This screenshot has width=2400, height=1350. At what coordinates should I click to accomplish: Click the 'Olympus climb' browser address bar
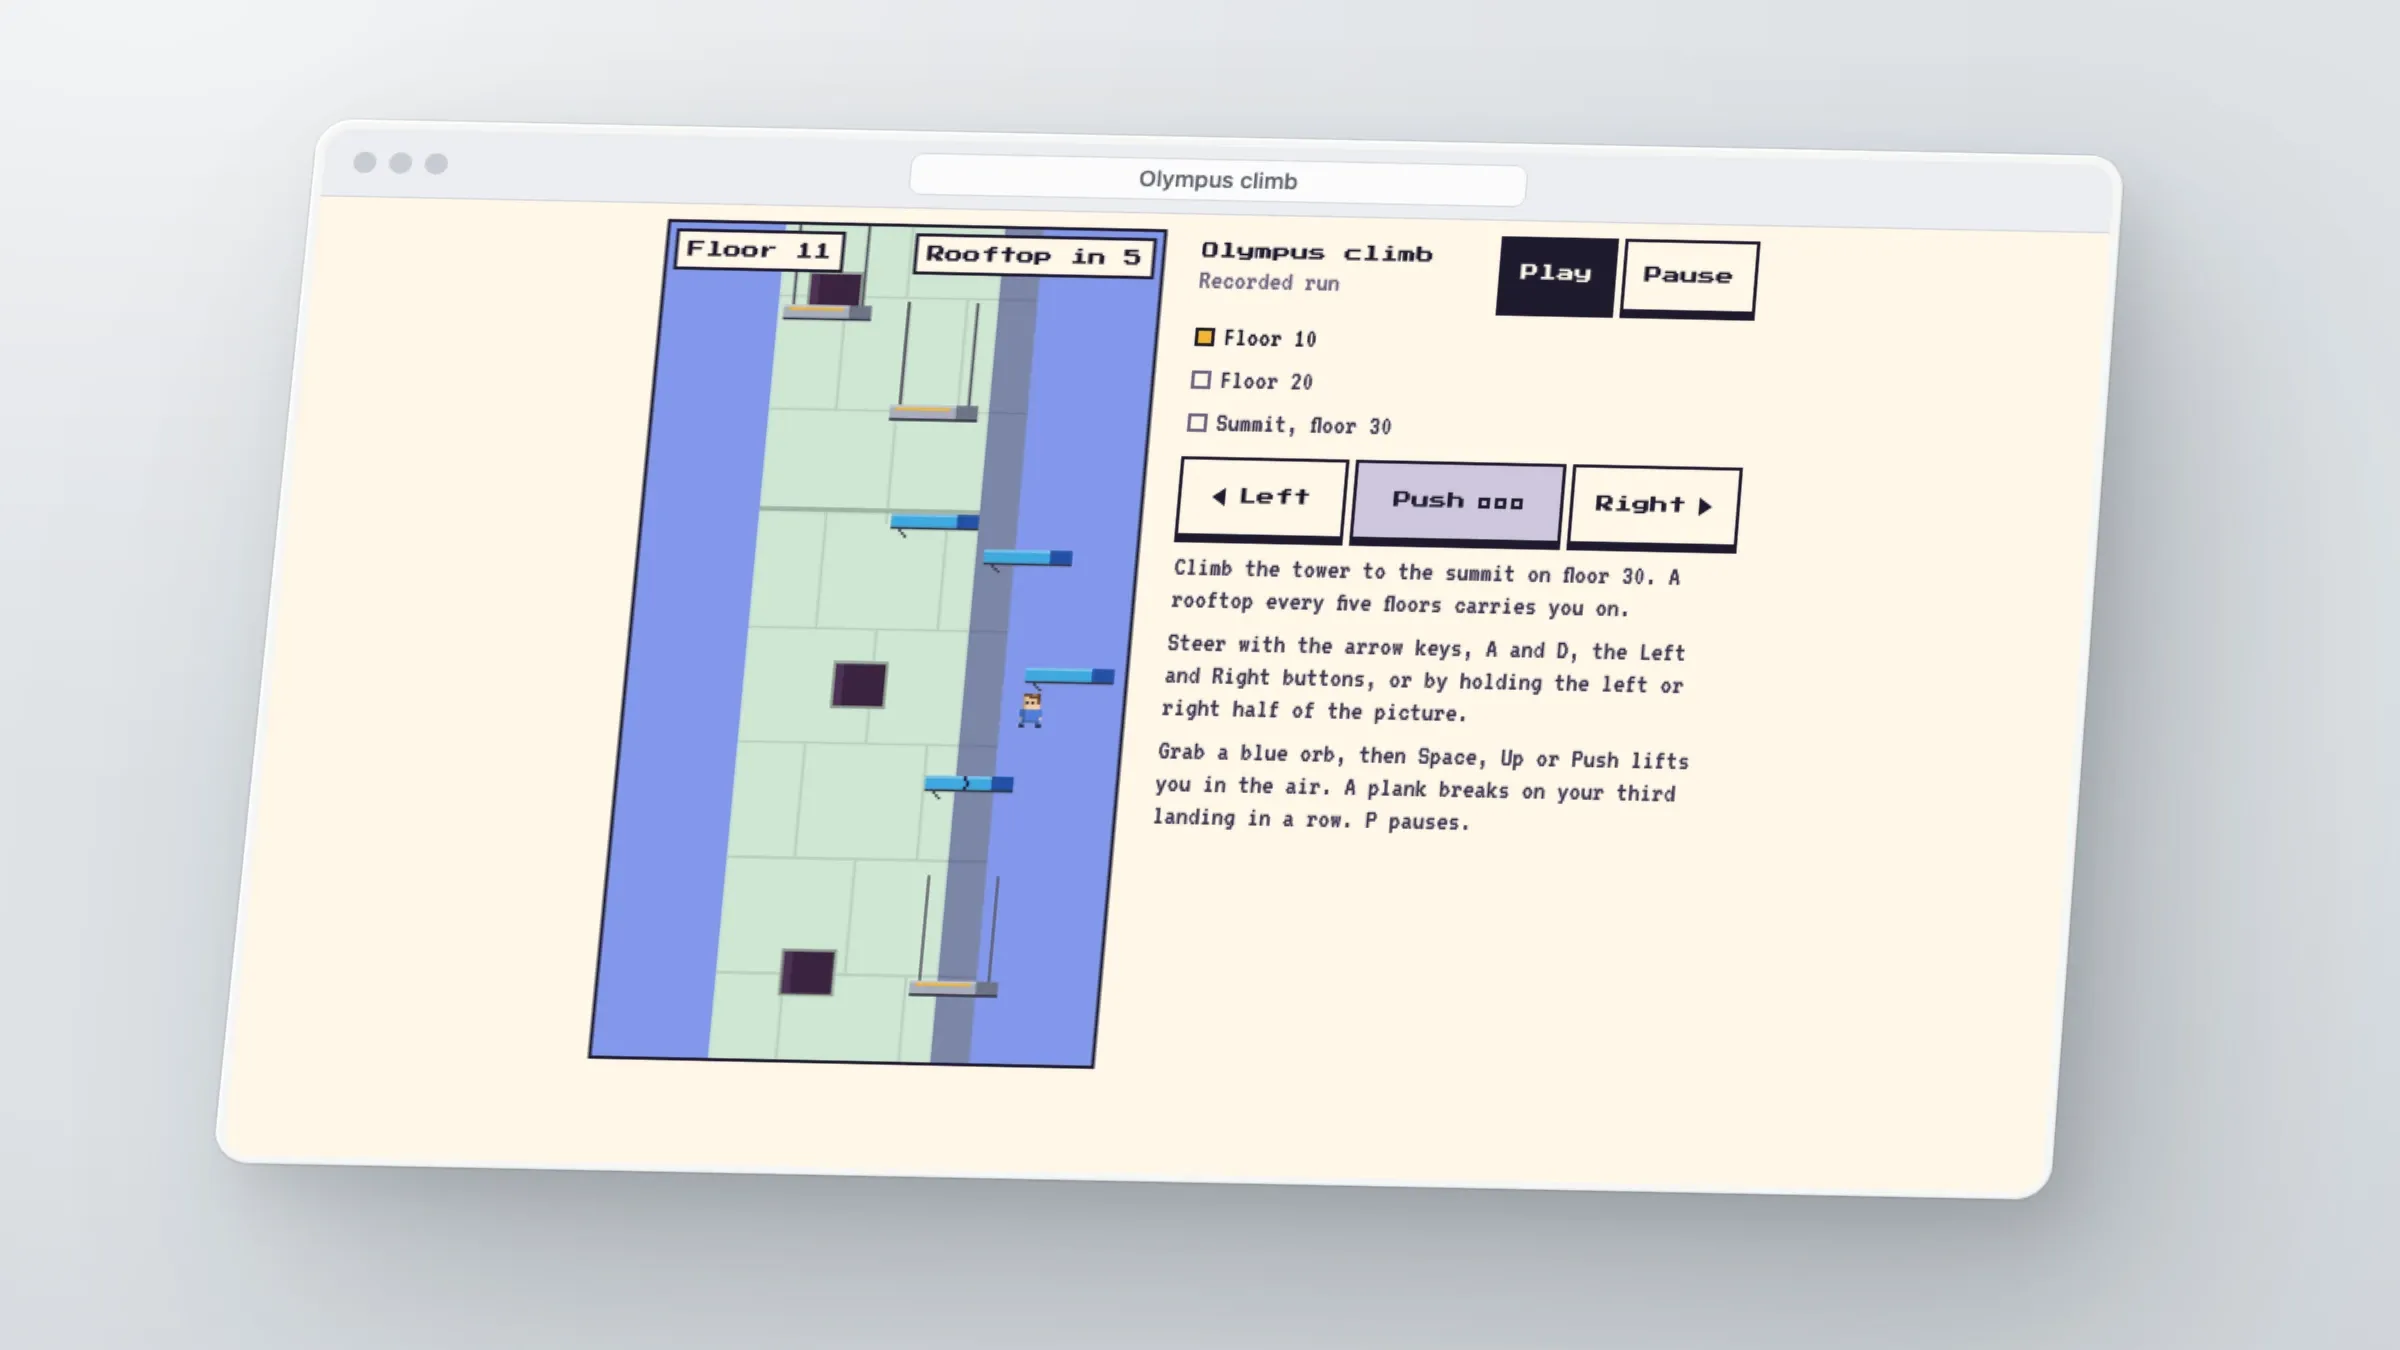coord(1218,181)
